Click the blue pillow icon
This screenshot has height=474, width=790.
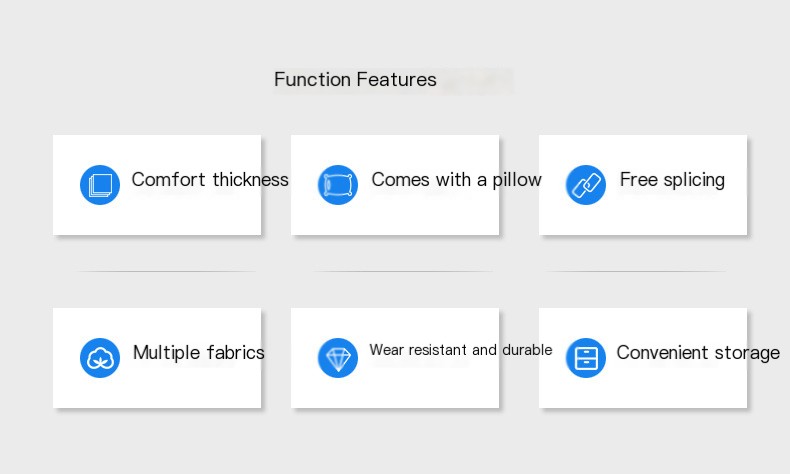point(338,185)
